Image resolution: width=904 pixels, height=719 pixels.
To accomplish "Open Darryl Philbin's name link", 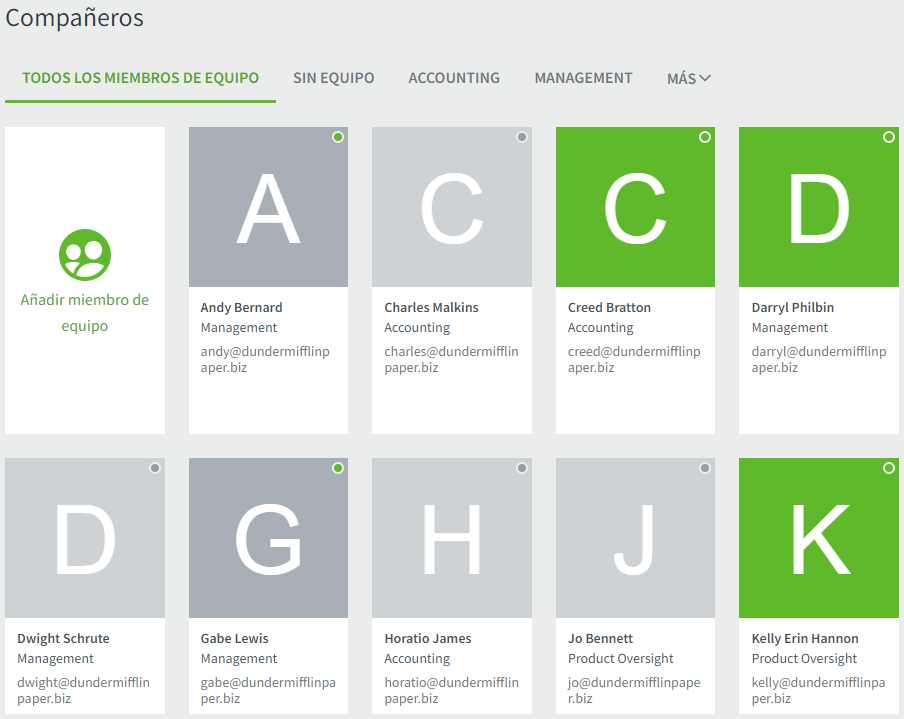I will coord(793,308).
